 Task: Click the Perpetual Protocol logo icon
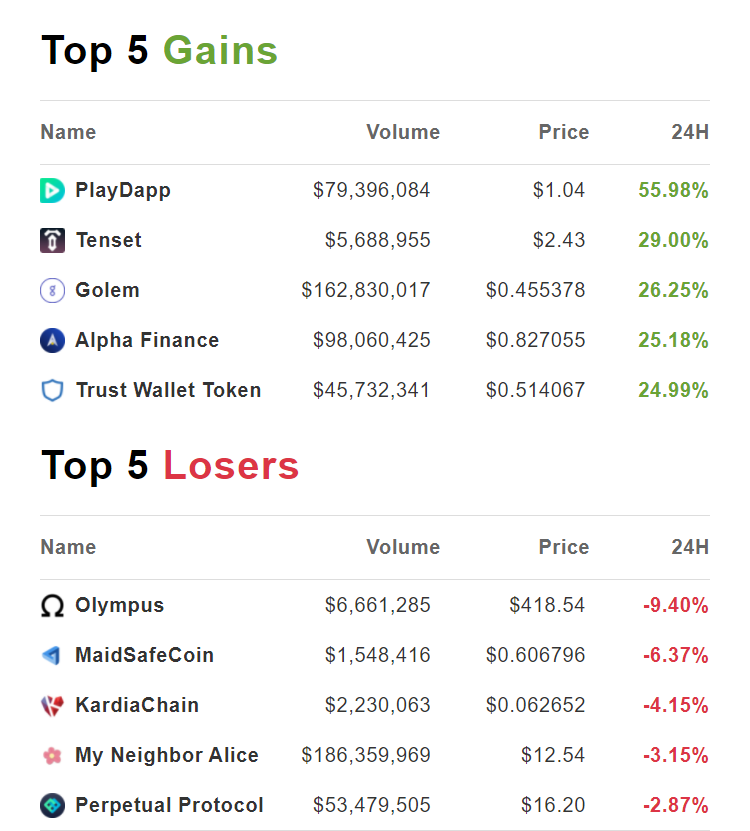(x=52, y=806)
